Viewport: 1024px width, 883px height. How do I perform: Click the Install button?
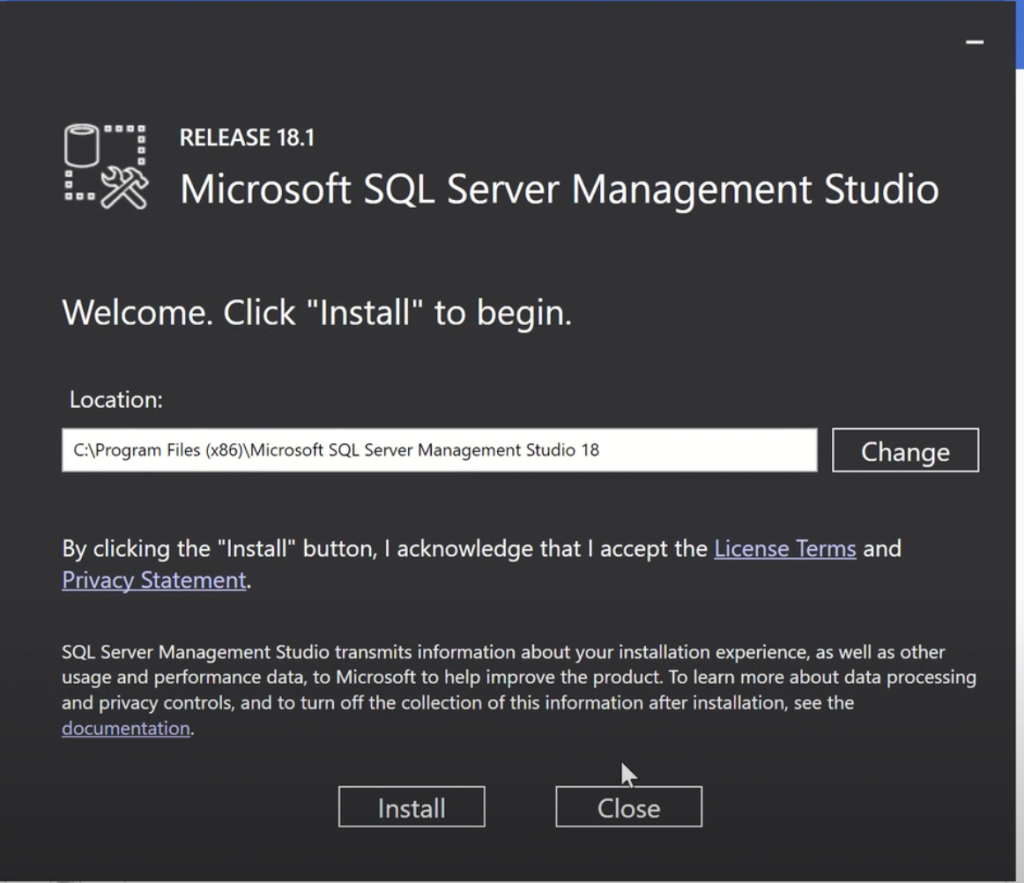pos(411,807)
